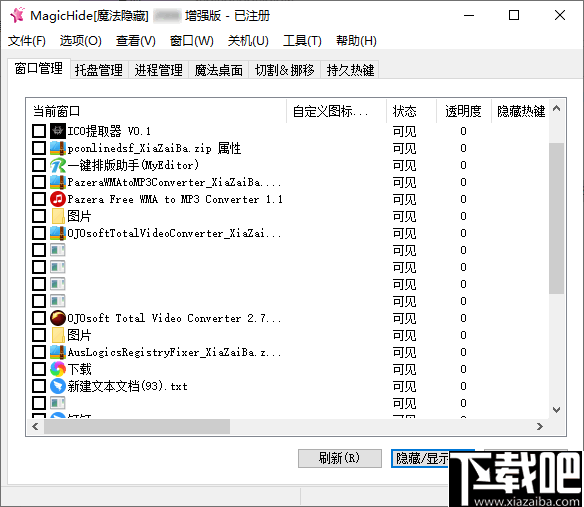Click the ICO提取器 V0.1 window icon
The width and height of the screenshot is (584, 507).
click(58, 131)
